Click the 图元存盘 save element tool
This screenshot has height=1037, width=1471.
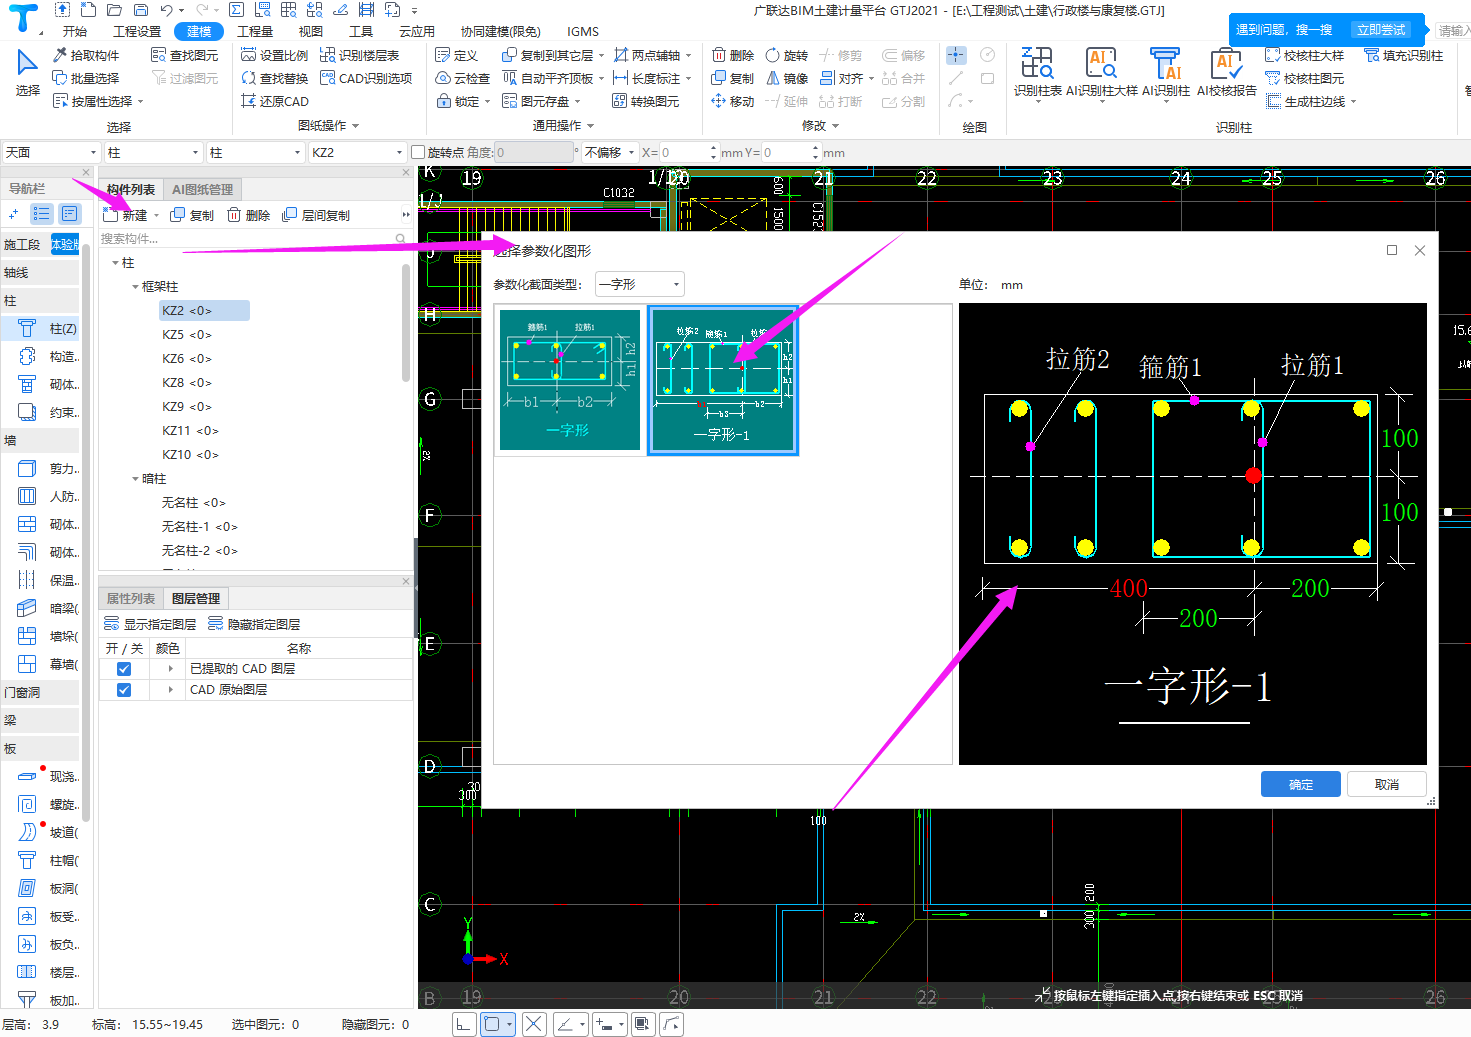coord(536,101)
